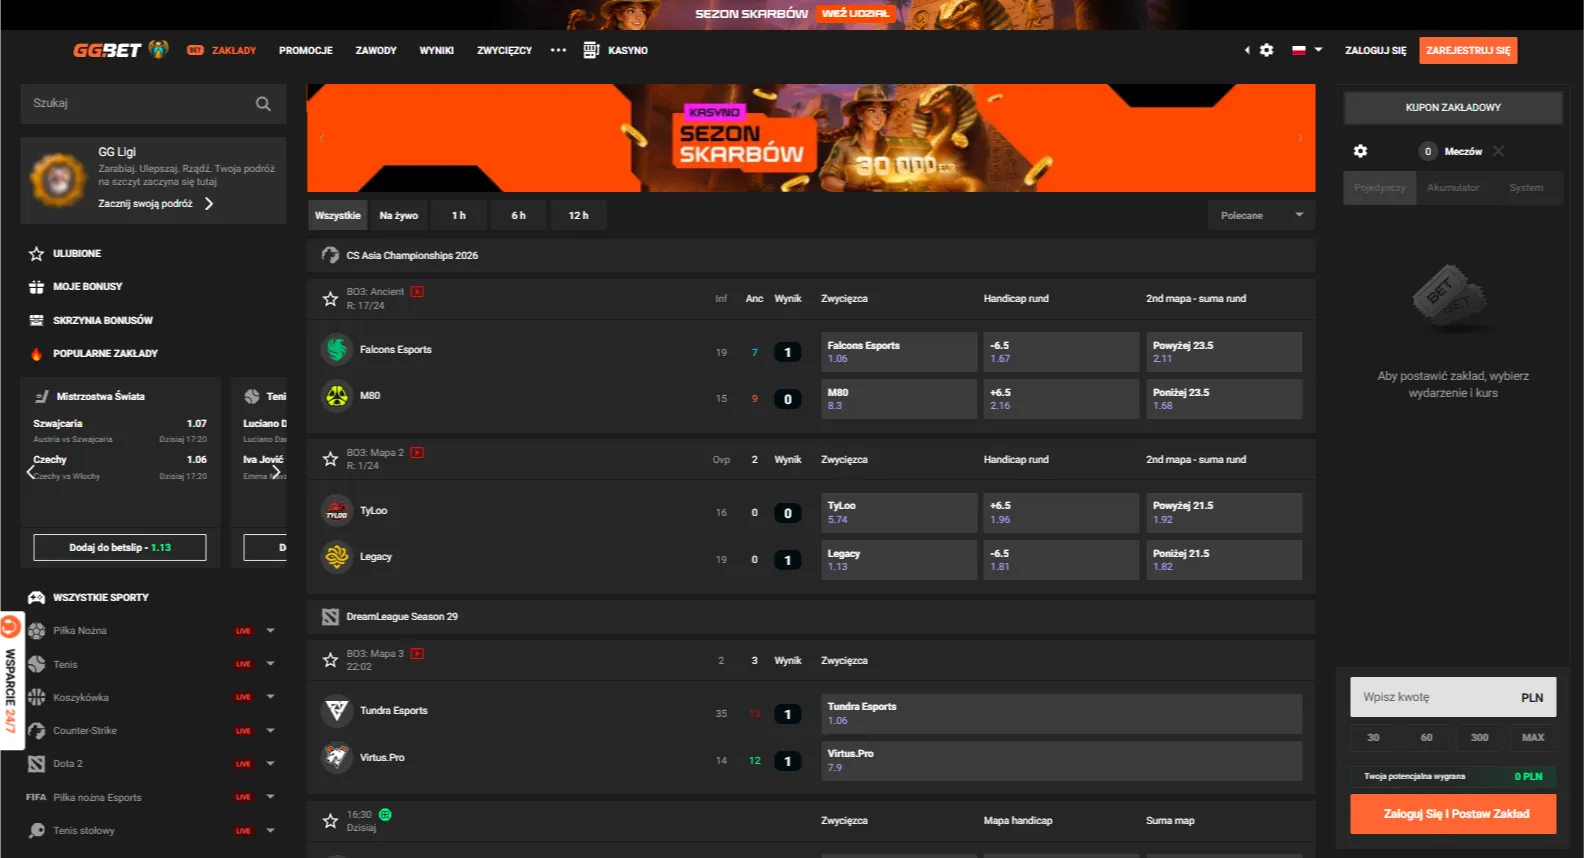This screenshot has height=858, width=1584.
Task: Open site settings gear in header
Action: click(1266, 50)
